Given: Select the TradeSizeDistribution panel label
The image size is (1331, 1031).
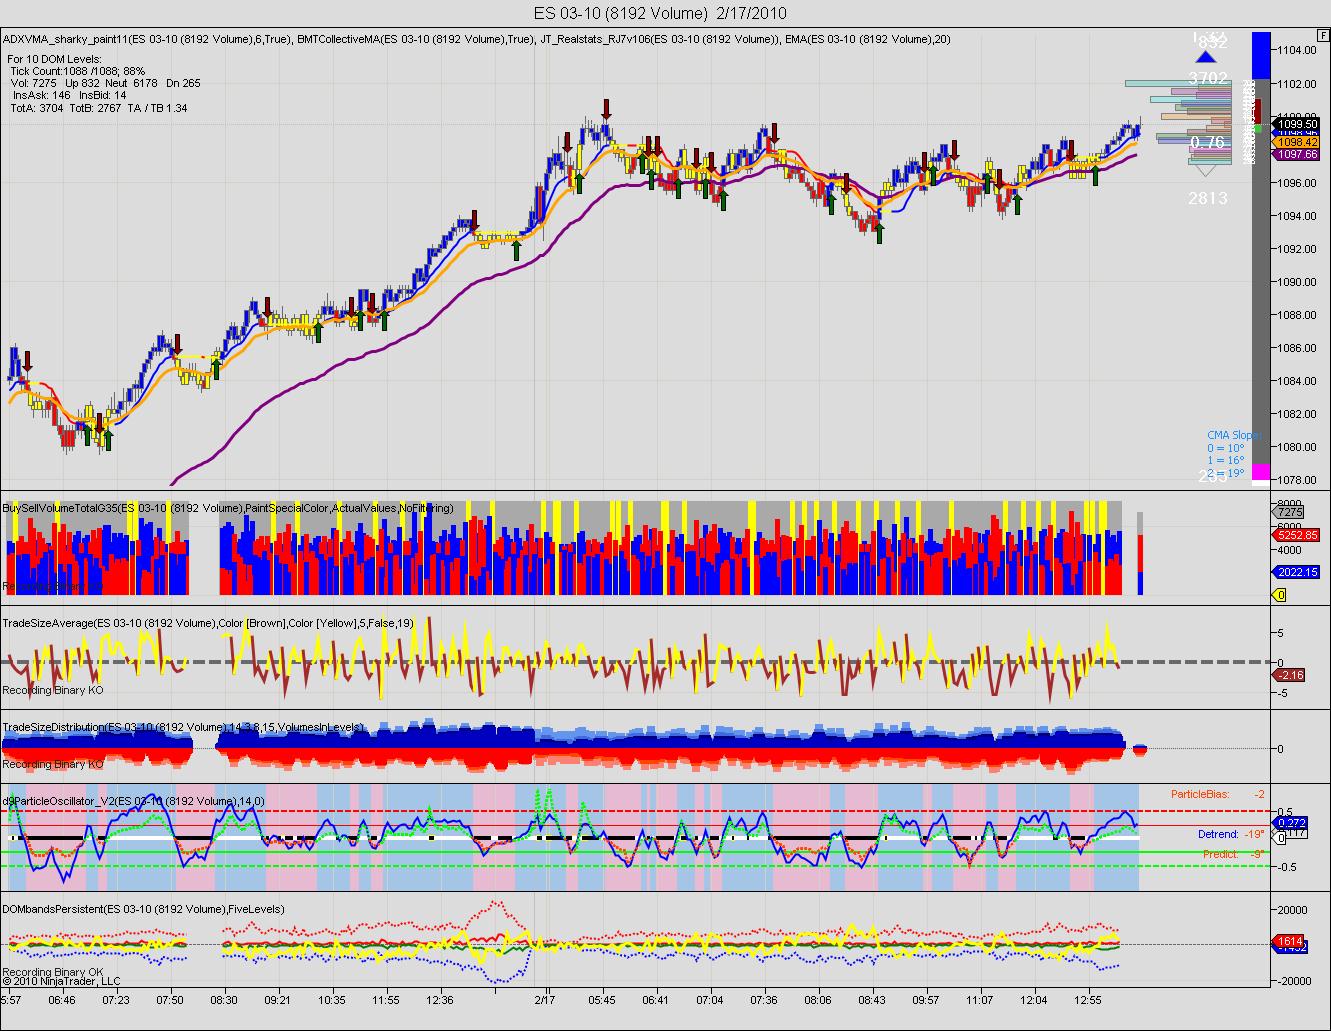Looking at the screenshot, I should 183,727.
